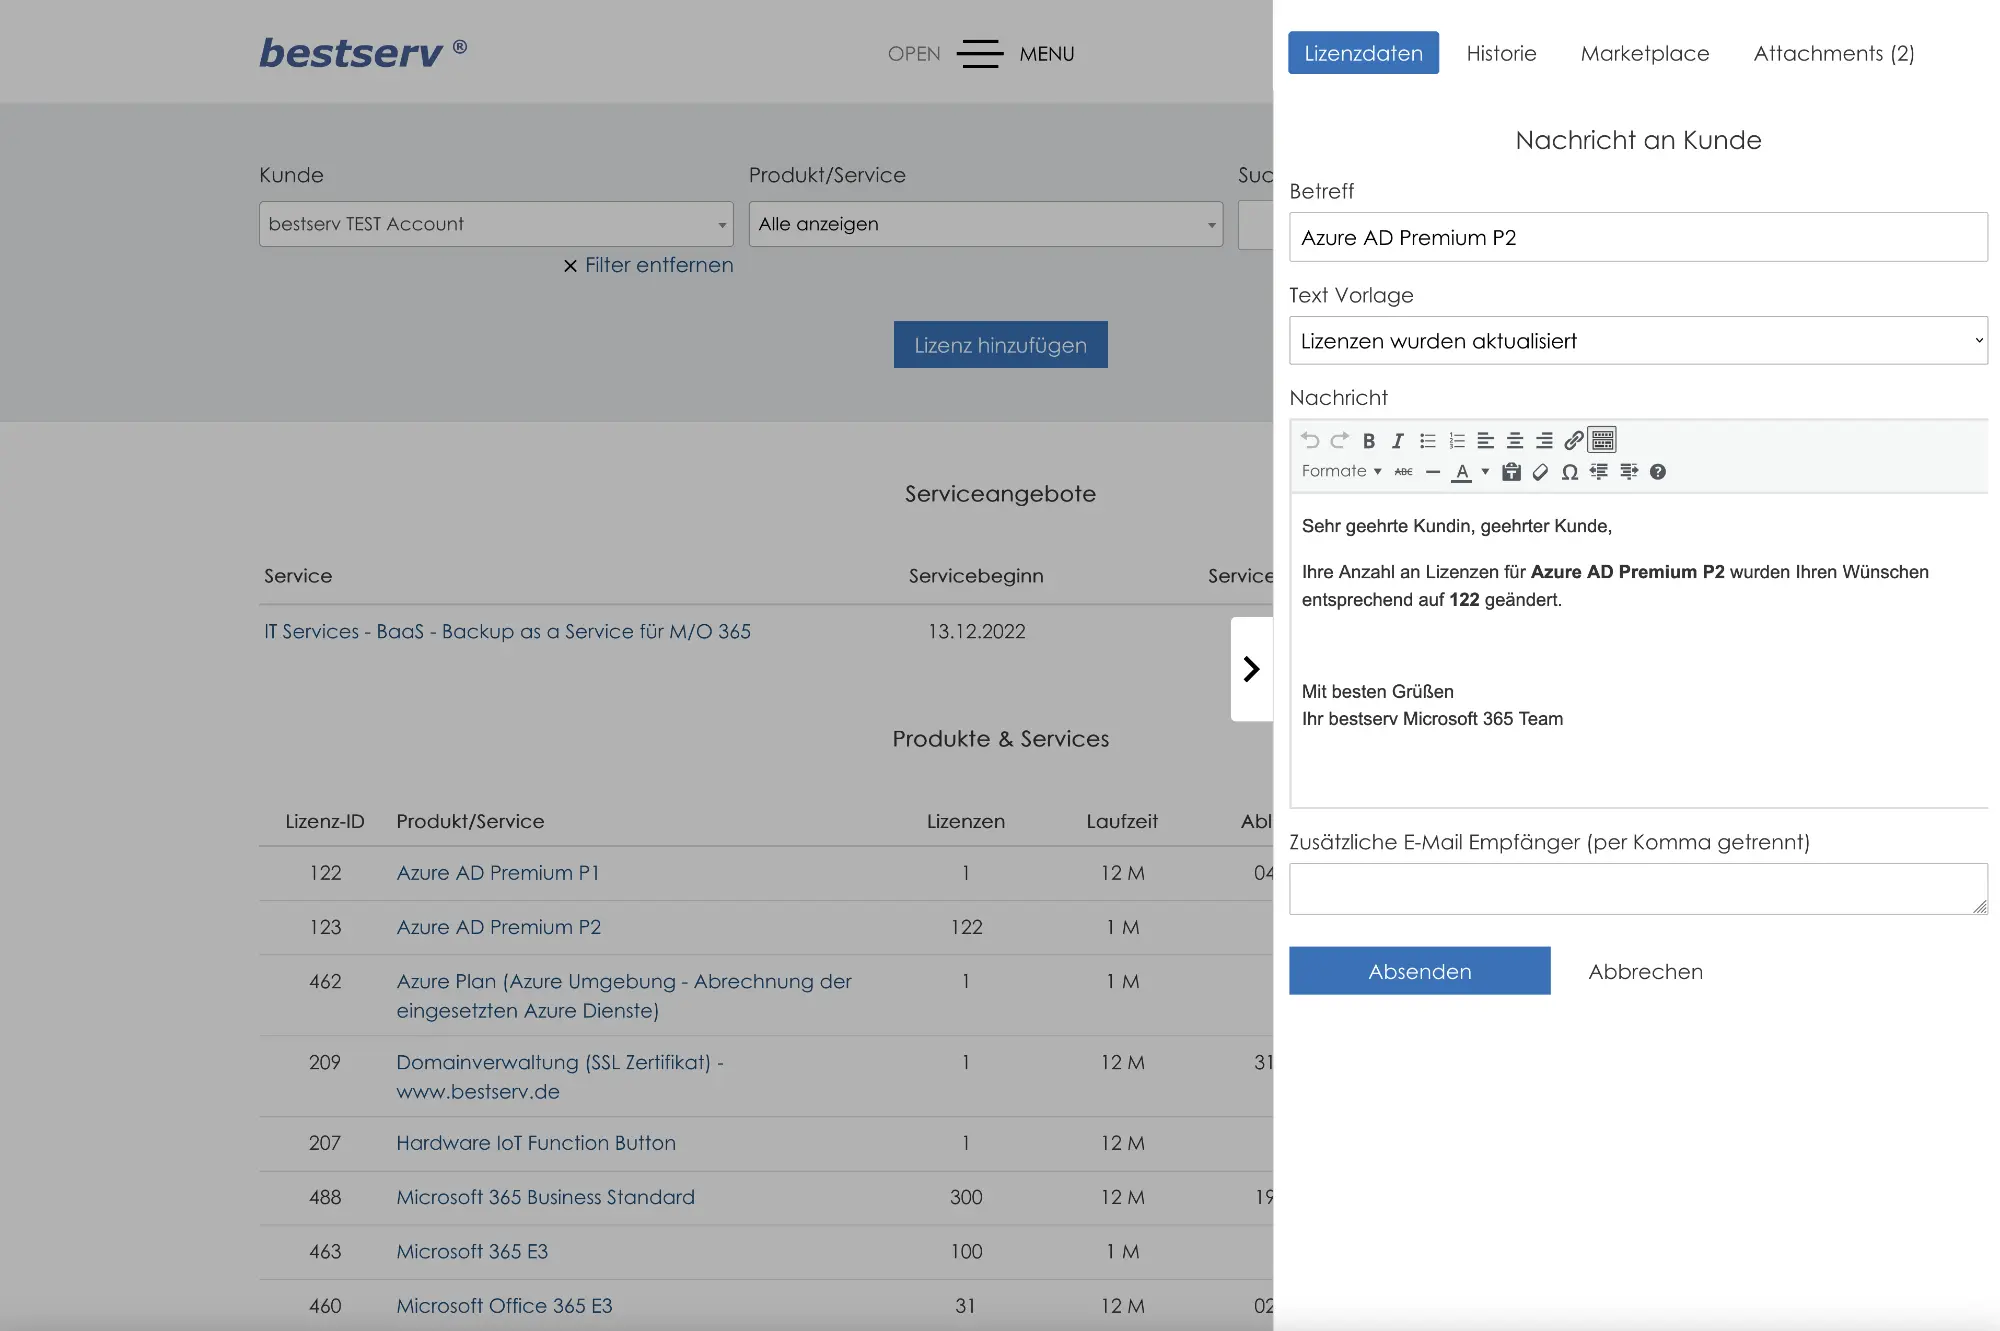
Task: Increase the text indent
Action: pyautogui.click(x=1629, y=472)
